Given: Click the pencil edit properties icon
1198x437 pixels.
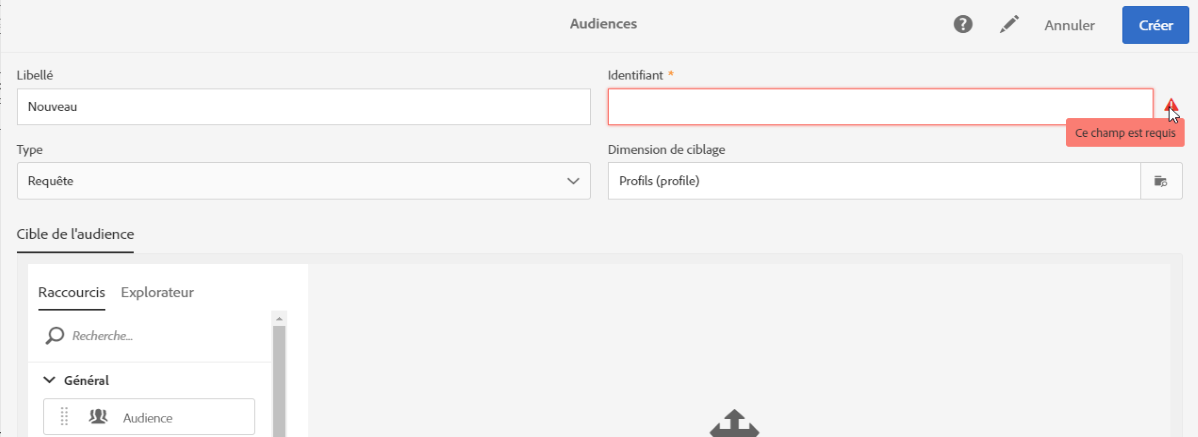Looking at the screenshot, I should coord(1009,24).
